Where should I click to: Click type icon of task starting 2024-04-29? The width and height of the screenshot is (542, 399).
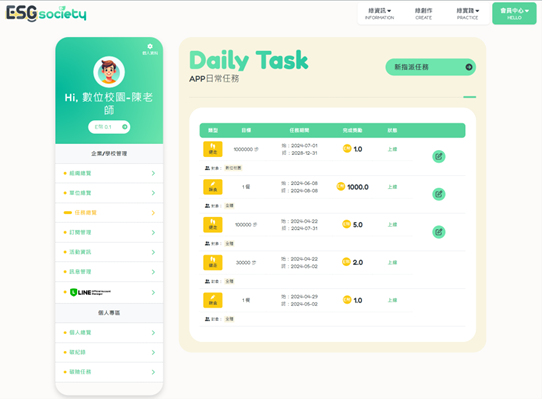[213, 300]
